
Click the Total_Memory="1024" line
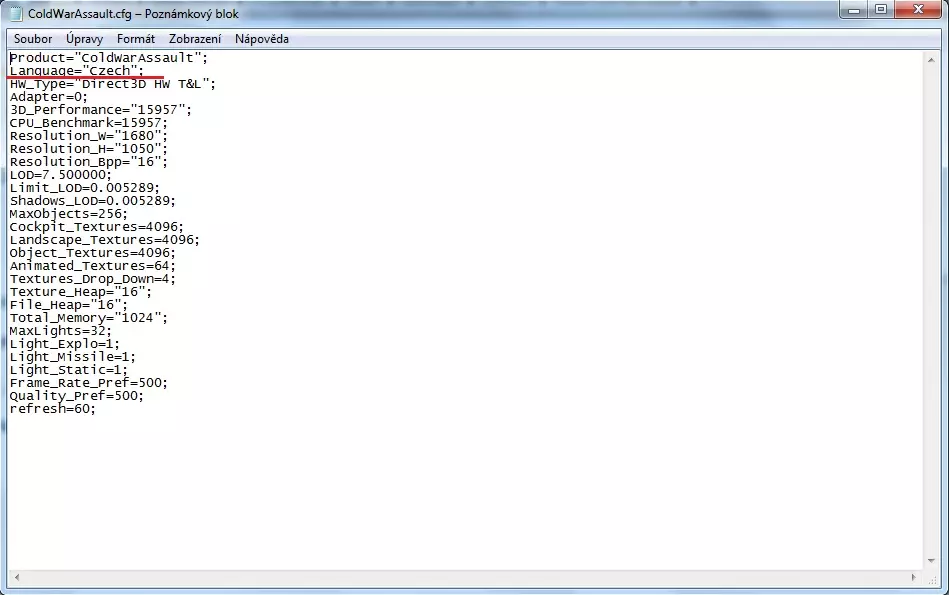point(88,318)
